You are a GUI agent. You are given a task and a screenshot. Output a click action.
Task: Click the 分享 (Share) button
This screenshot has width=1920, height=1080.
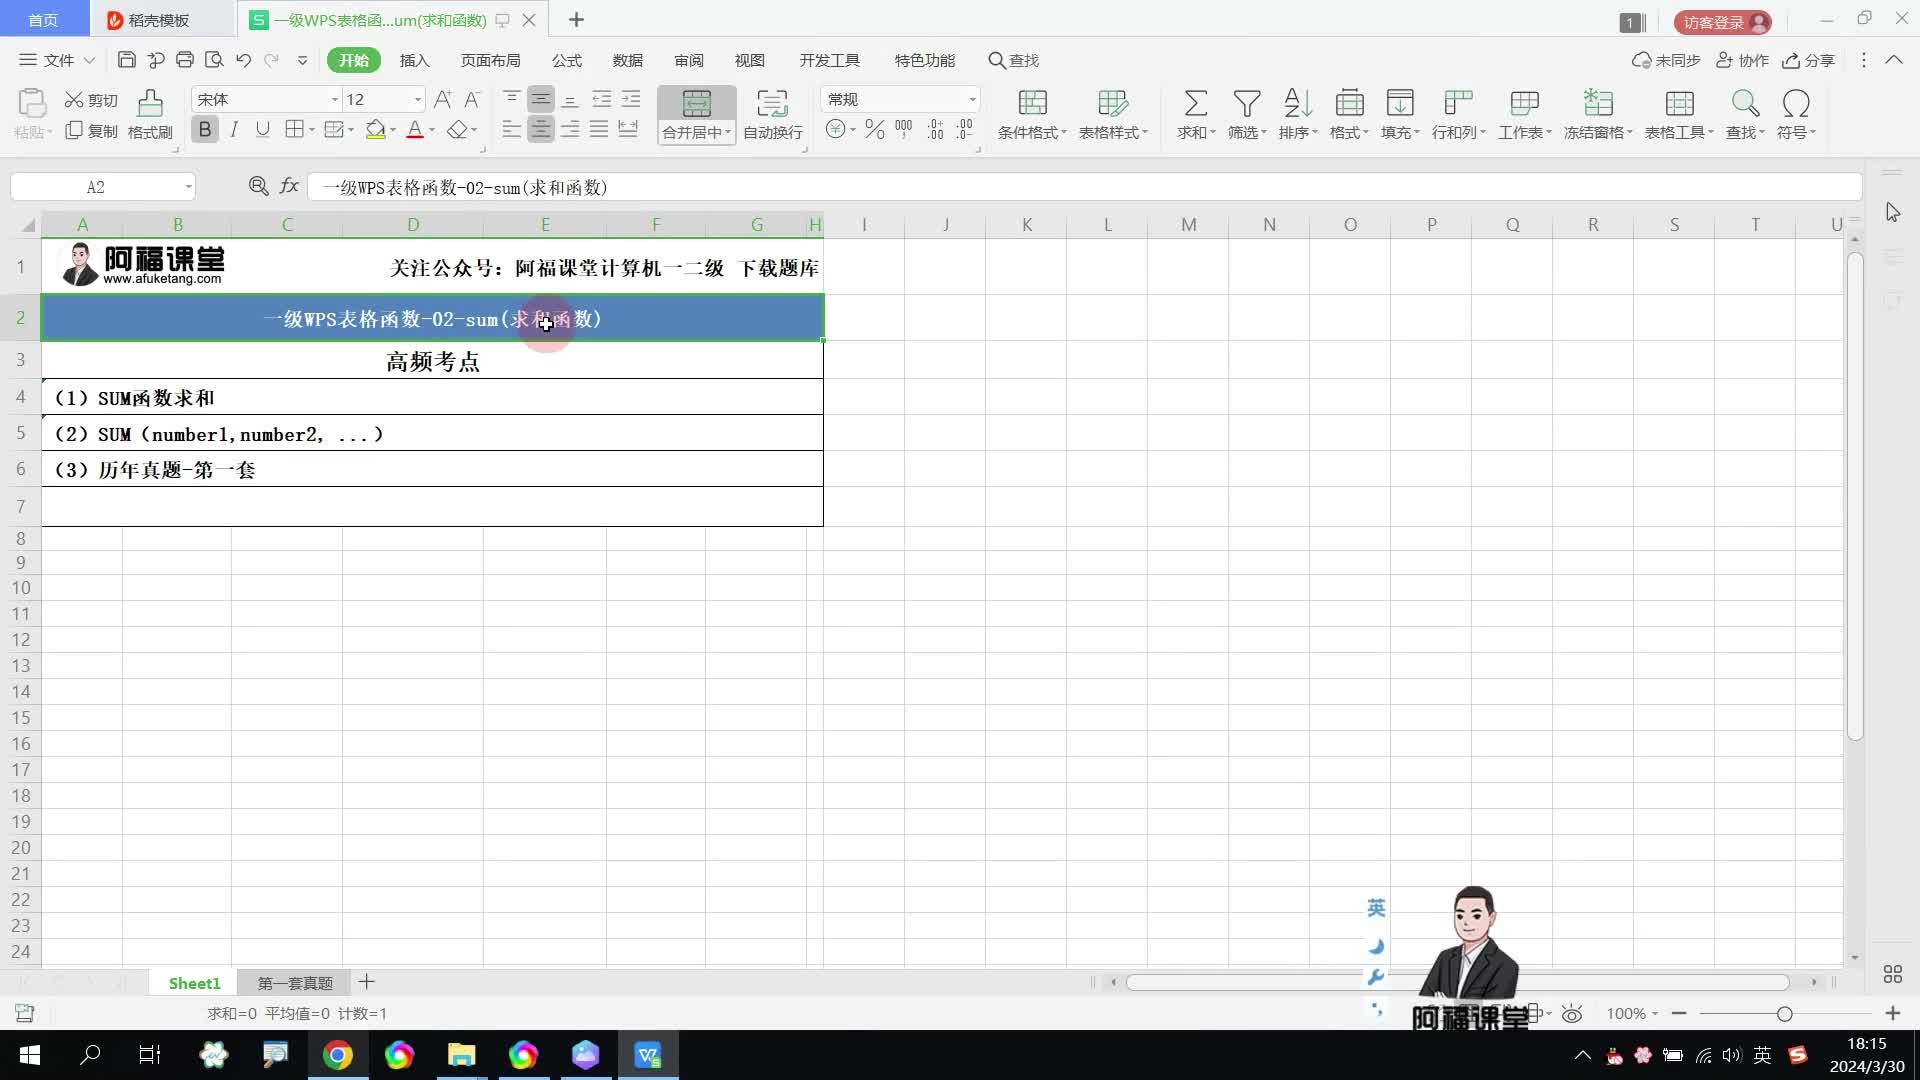[x=1809, y=60]
